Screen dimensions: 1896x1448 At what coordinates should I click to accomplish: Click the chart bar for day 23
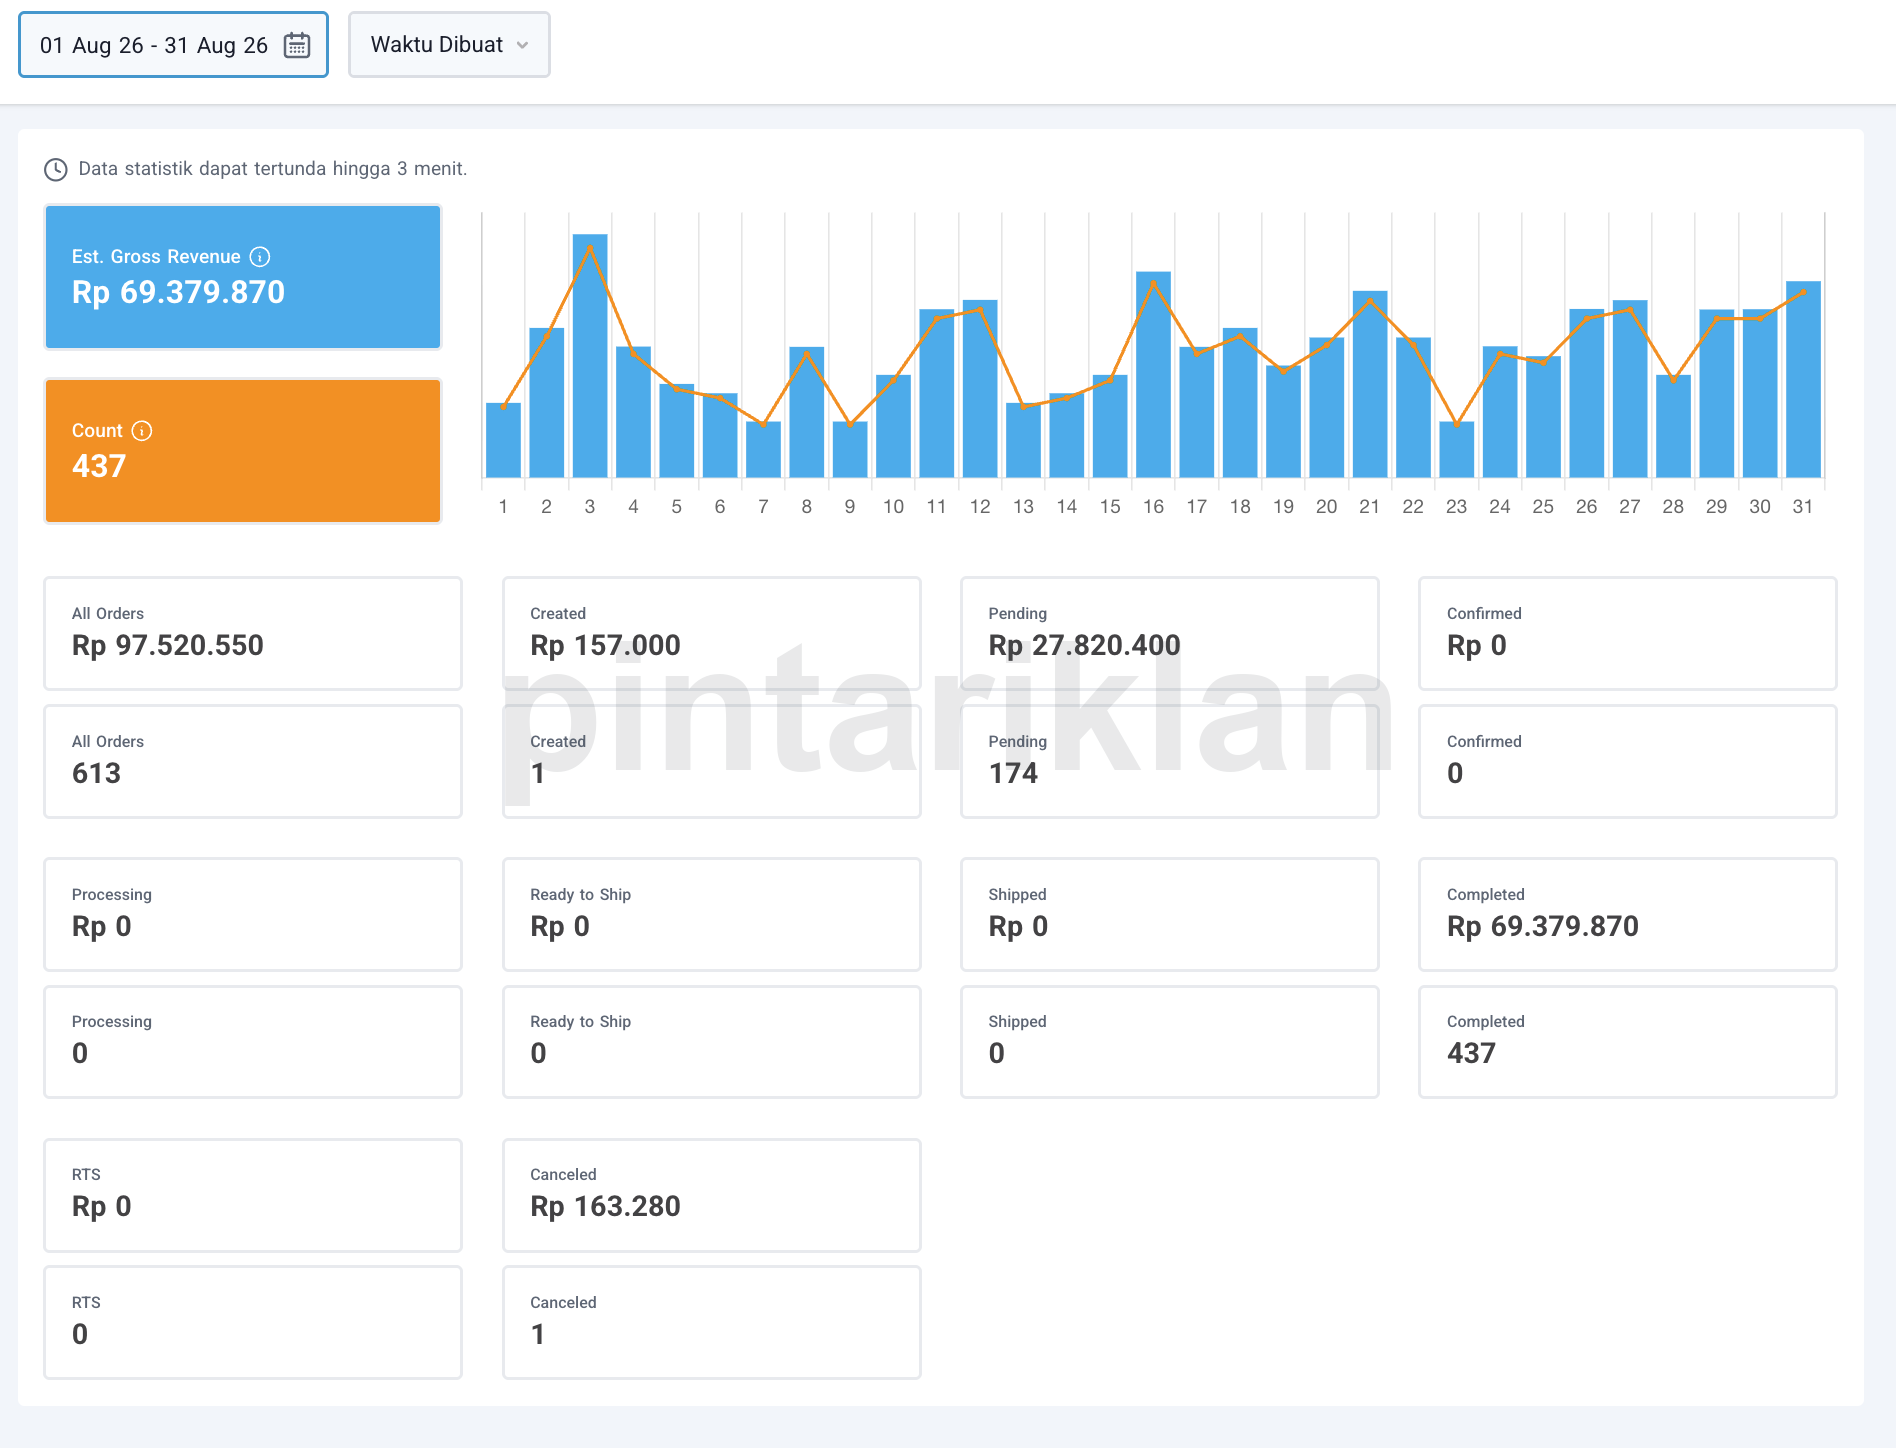pyautogui.click(x=1456, y=450)
